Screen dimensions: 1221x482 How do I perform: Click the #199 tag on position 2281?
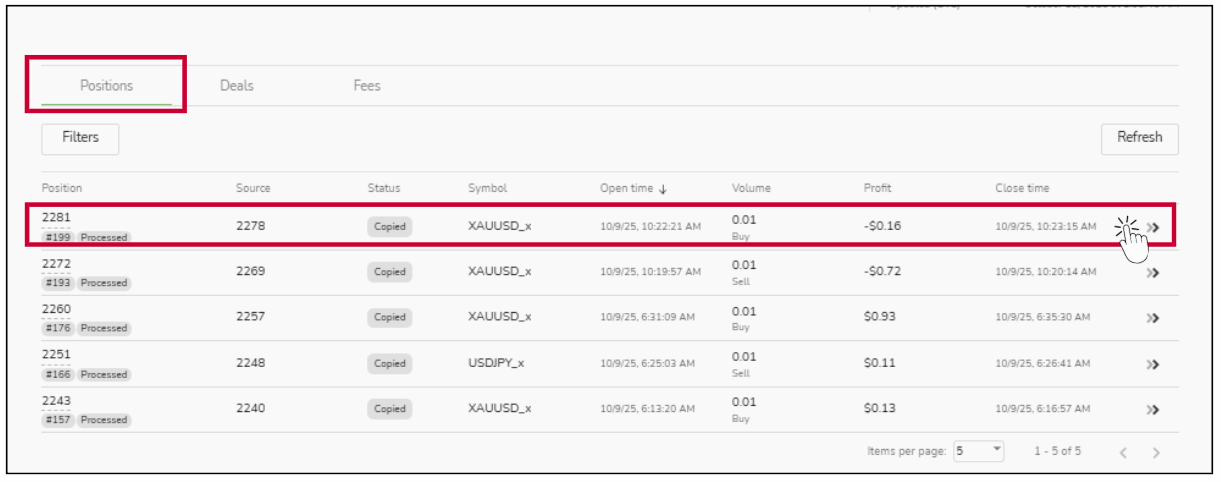coord(56,238)
